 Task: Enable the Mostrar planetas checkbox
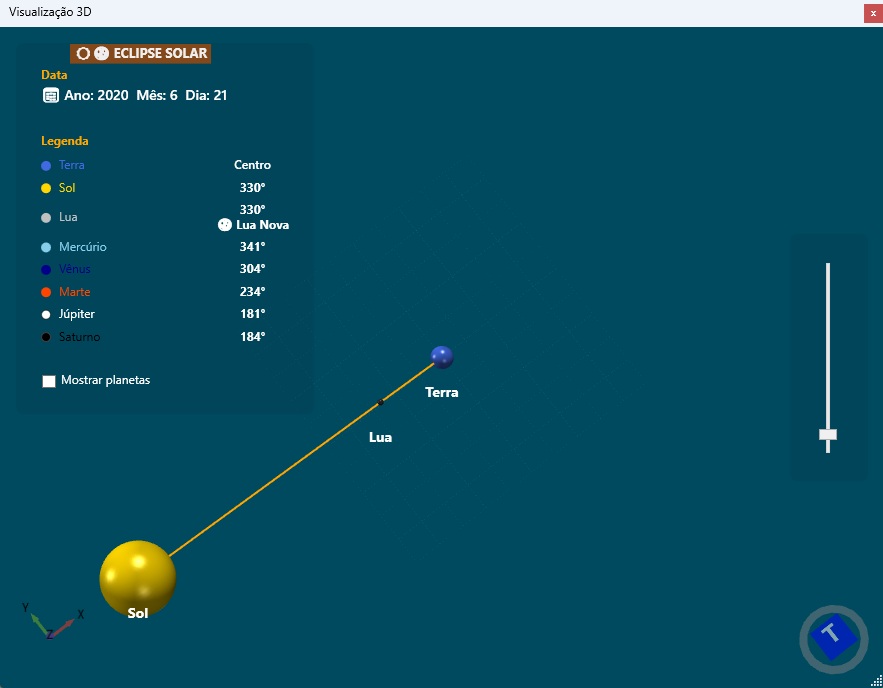click(x=49, y=381)
